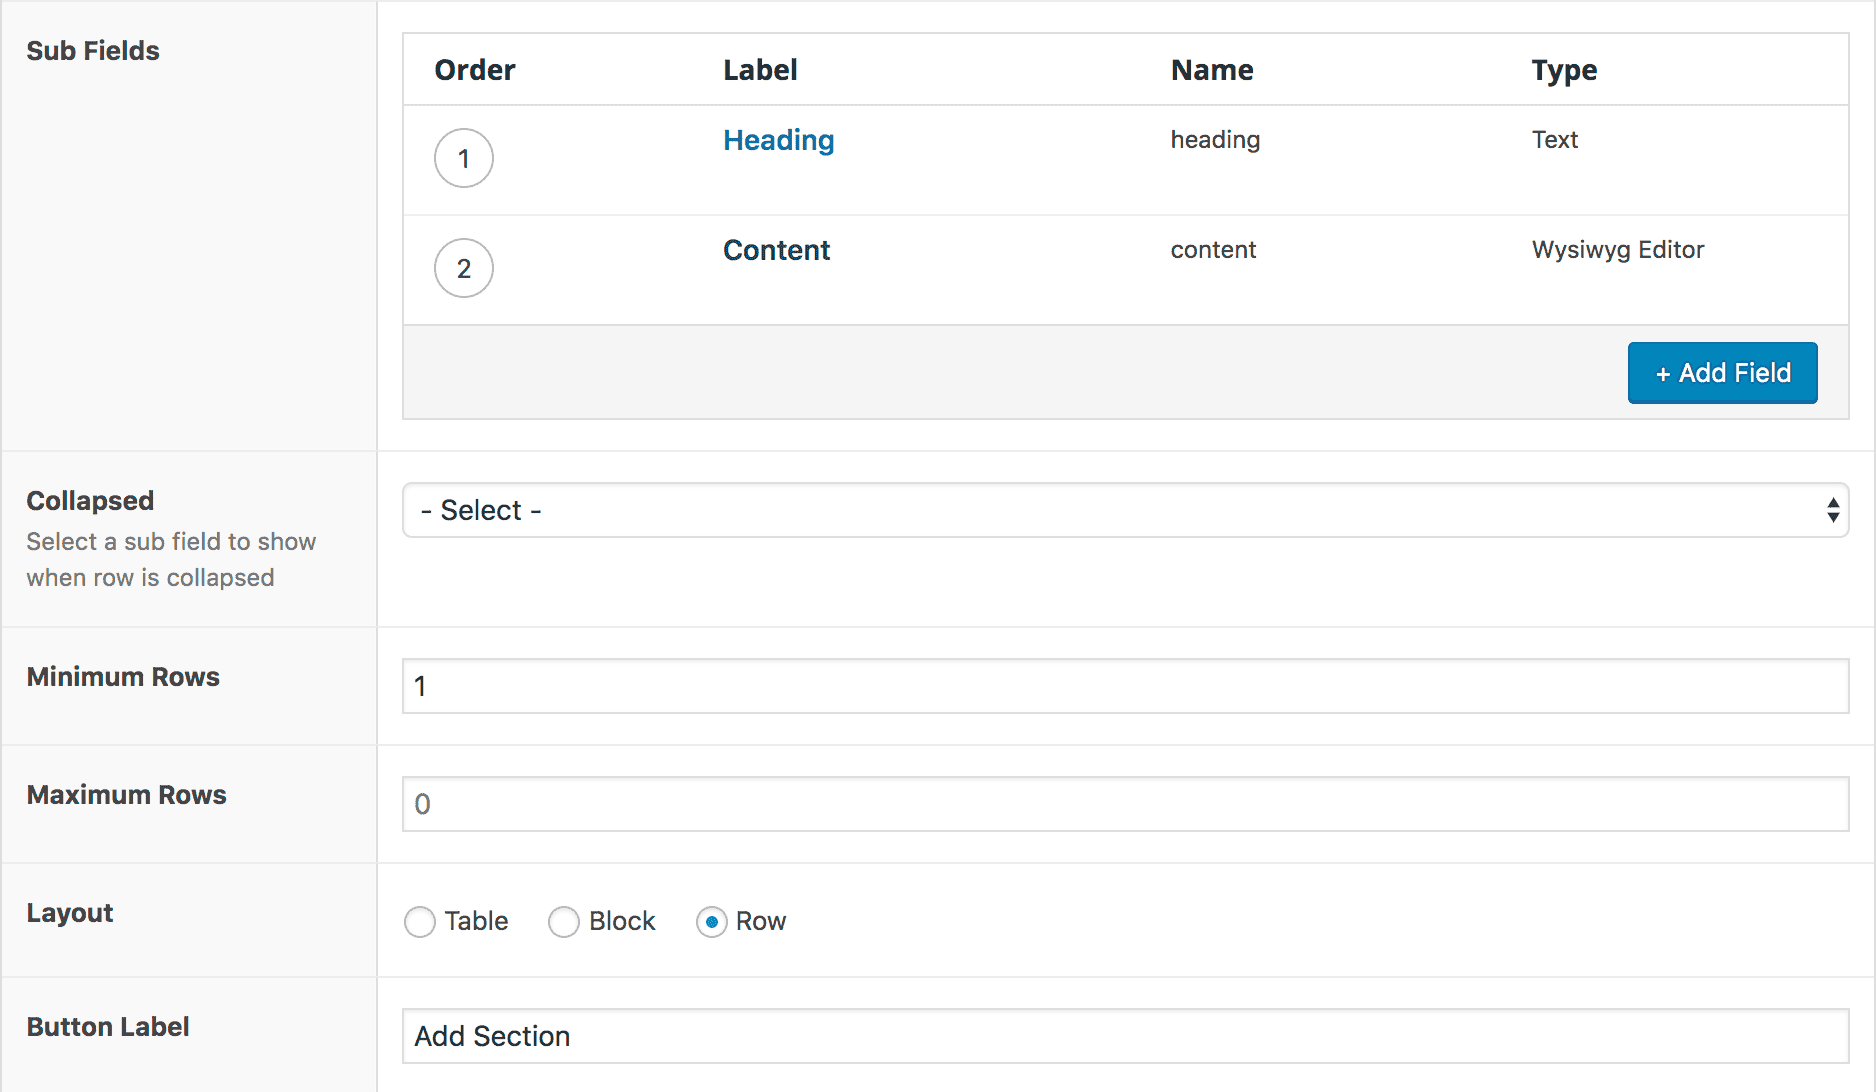Open the Content sub field
Screen dimensions: 1876x1092
point(776,250)
